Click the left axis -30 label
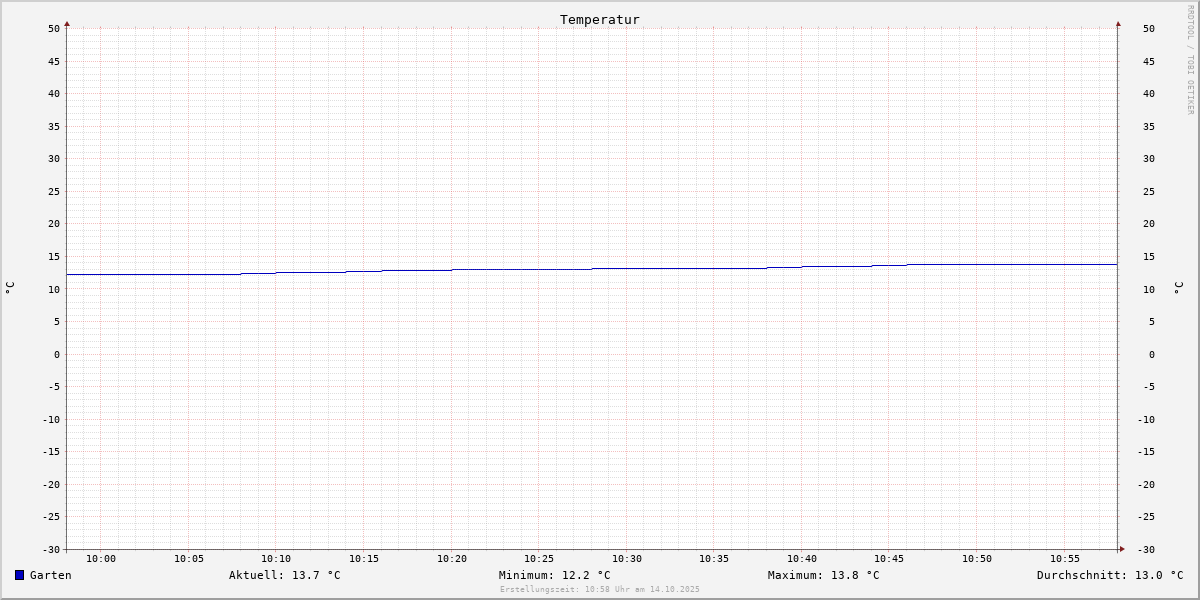 coord(51,549)
